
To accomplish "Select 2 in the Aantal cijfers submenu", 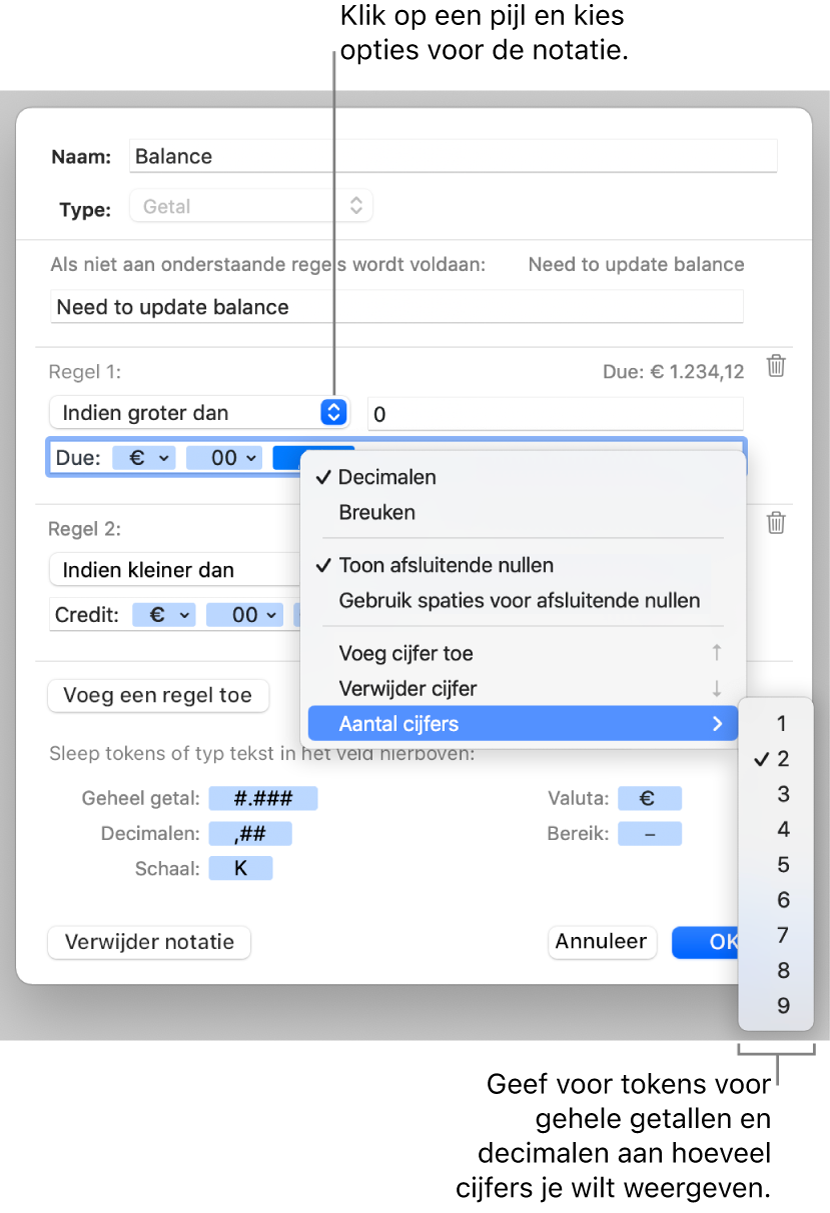I will click(x=776, y=759).
